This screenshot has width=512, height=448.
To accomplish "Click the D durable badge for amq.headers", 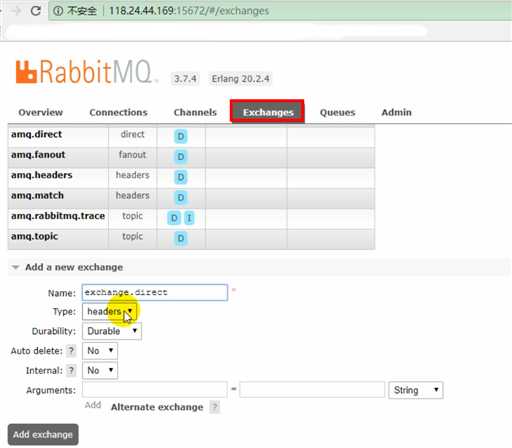I will [x=181, y=177].
